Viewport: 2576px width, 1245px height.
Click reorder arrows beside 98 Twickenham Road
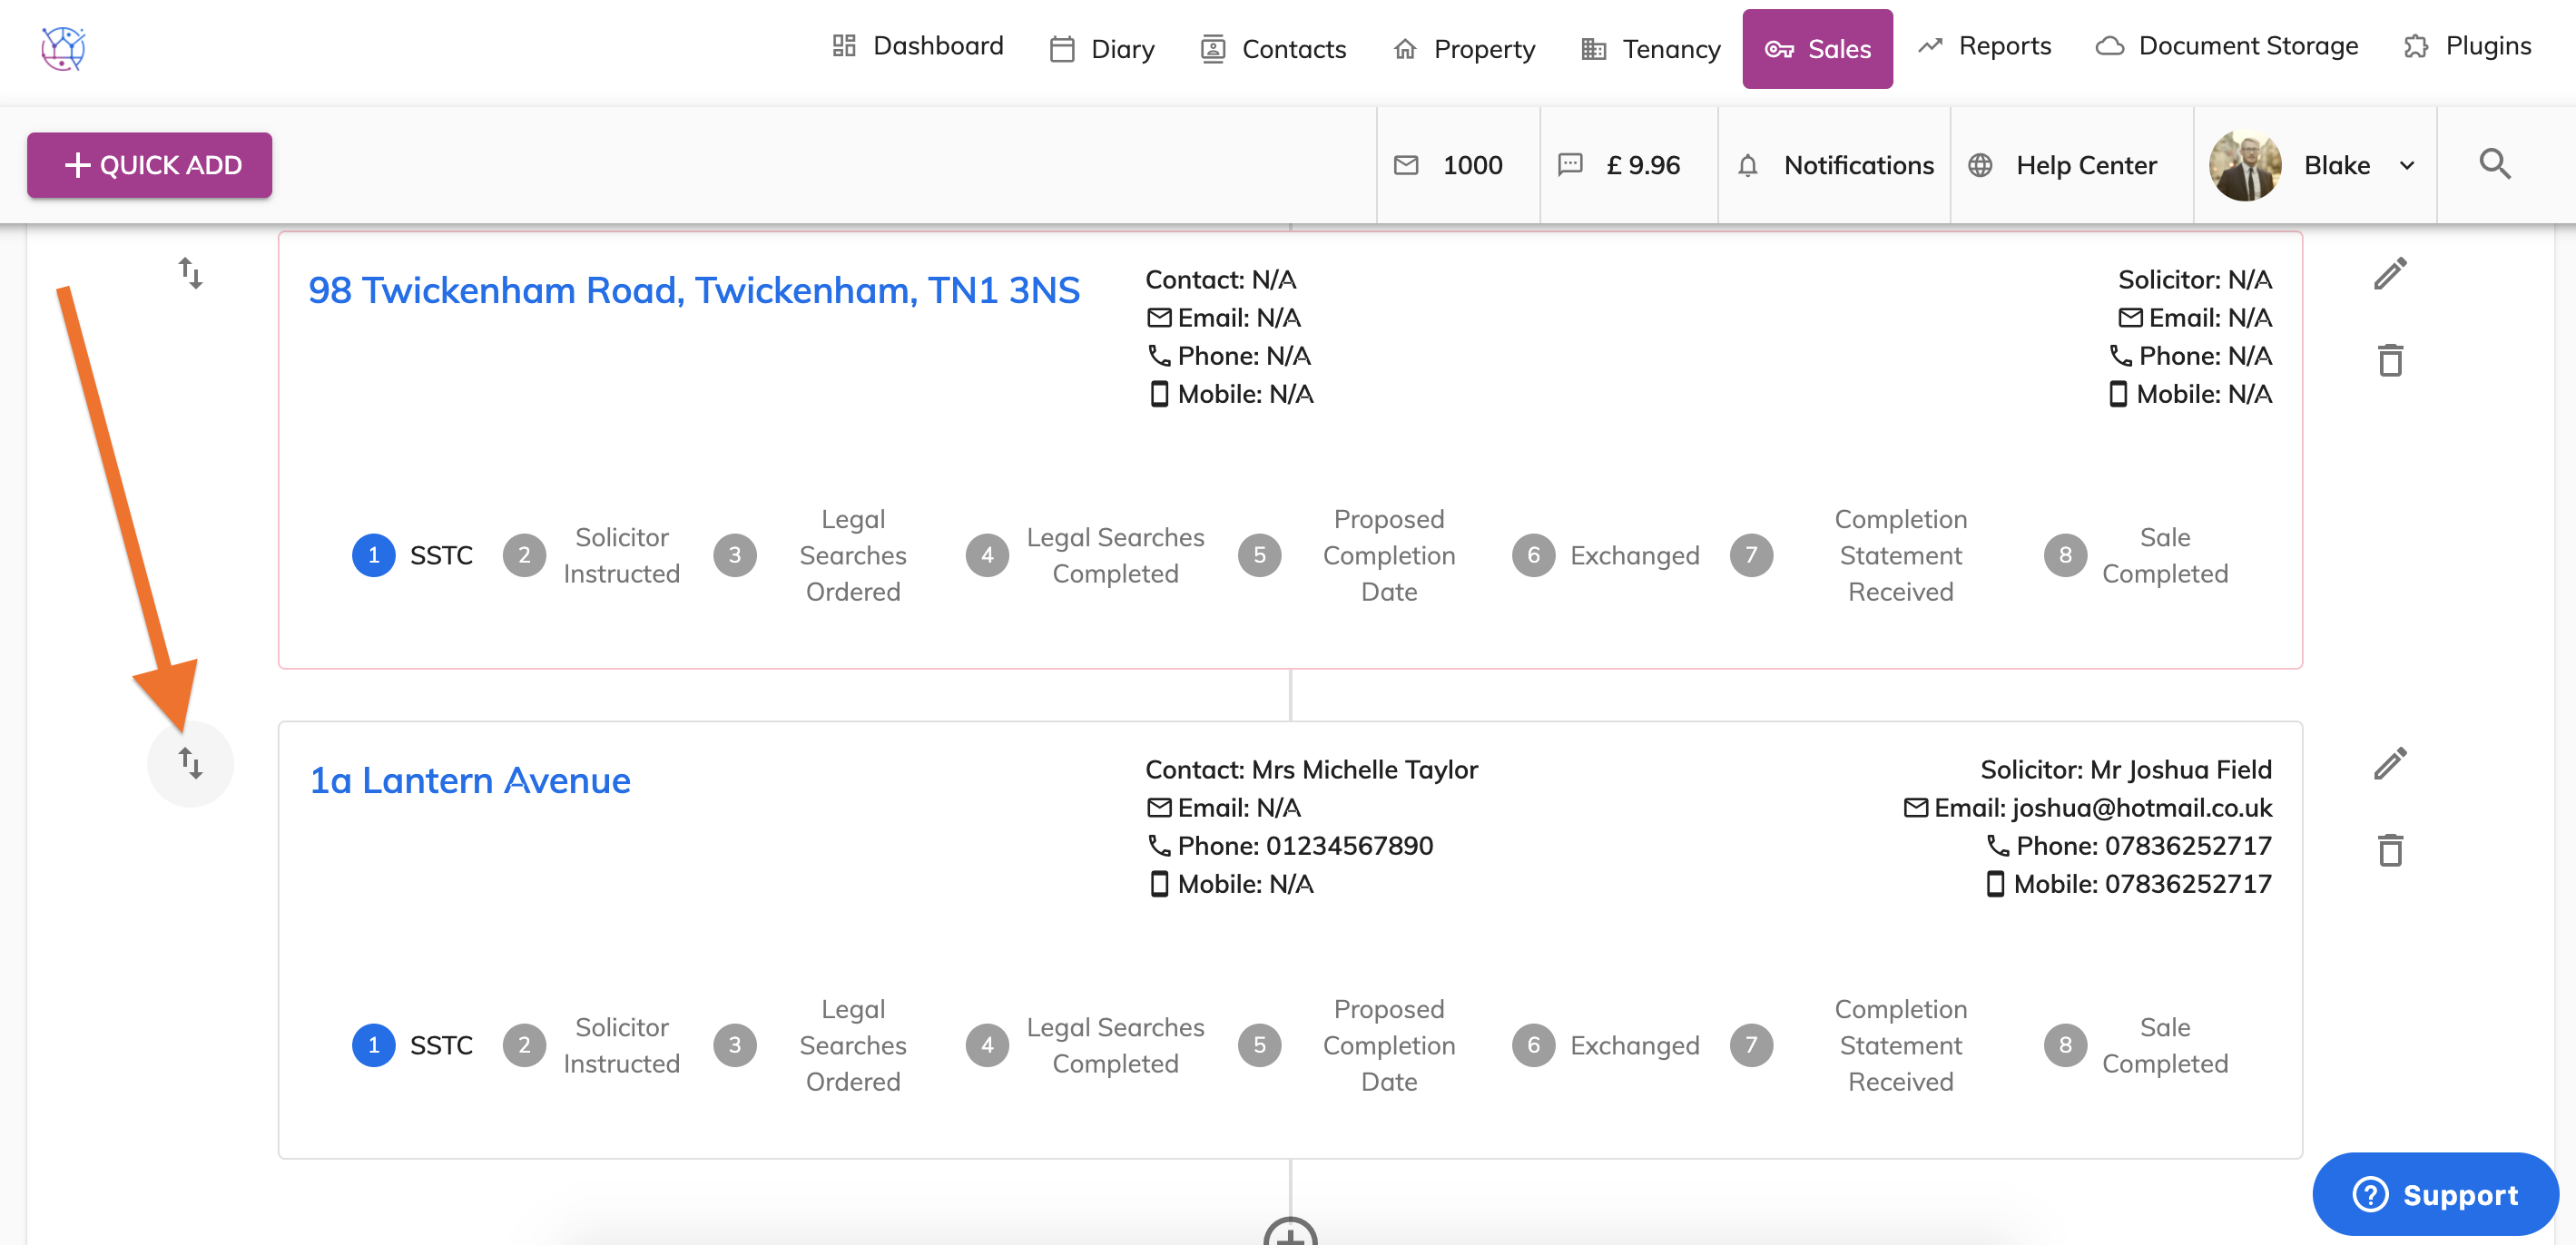pos(190,273)
